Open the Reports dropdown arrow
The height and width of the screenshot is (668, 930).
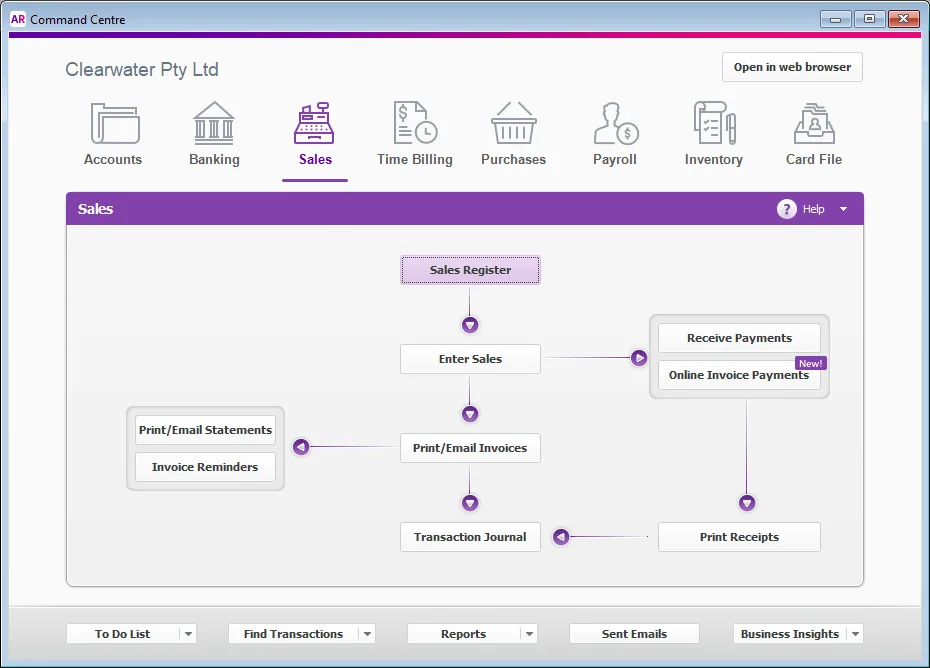[x=528, y=633]
